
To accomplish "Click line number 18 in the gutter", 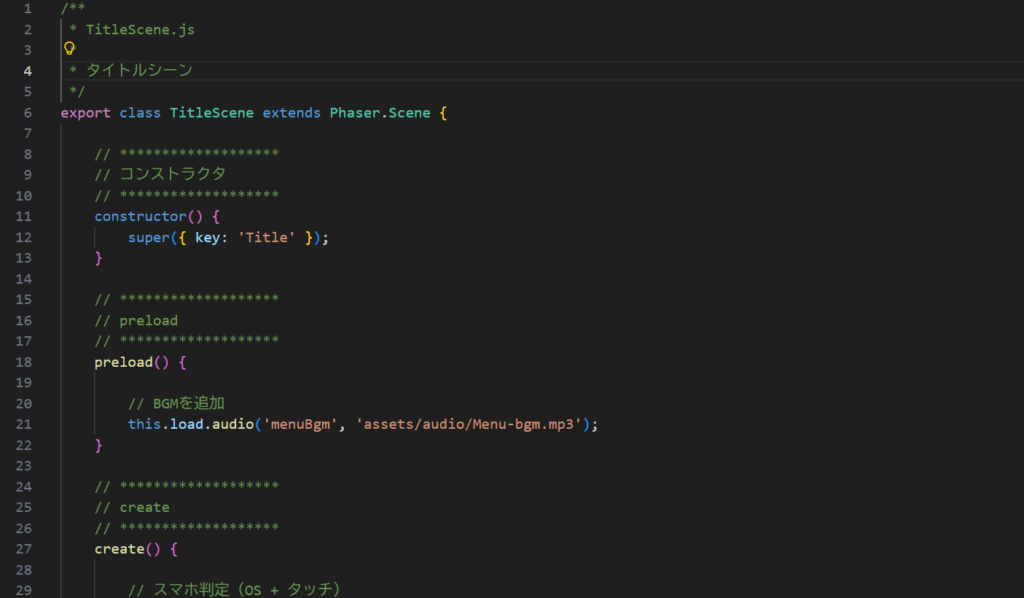I will pyautogui.click(x=24, y=362).
